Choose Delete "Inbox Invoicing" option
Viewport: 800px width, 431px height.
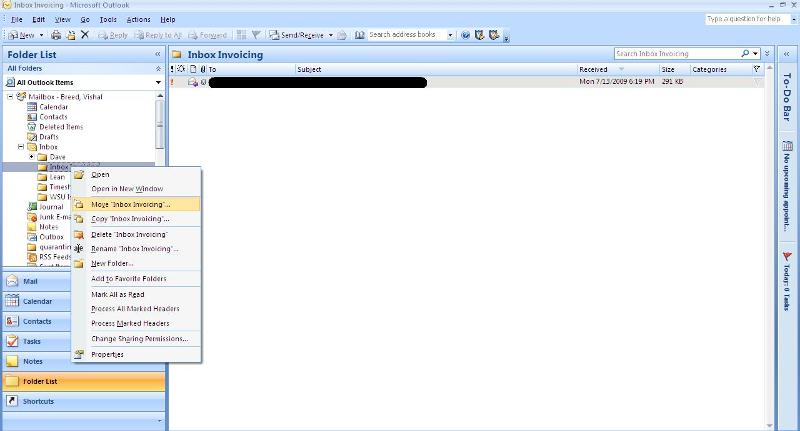136,235
